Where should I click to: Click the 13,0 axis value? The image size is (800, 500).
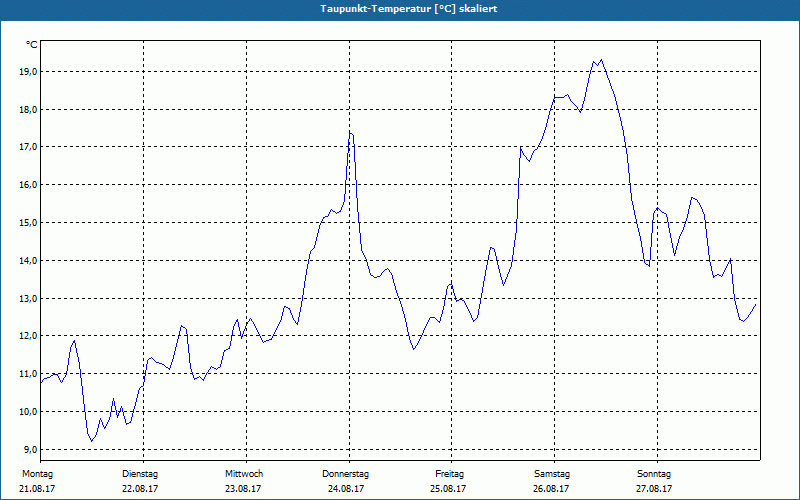[29, 298]
